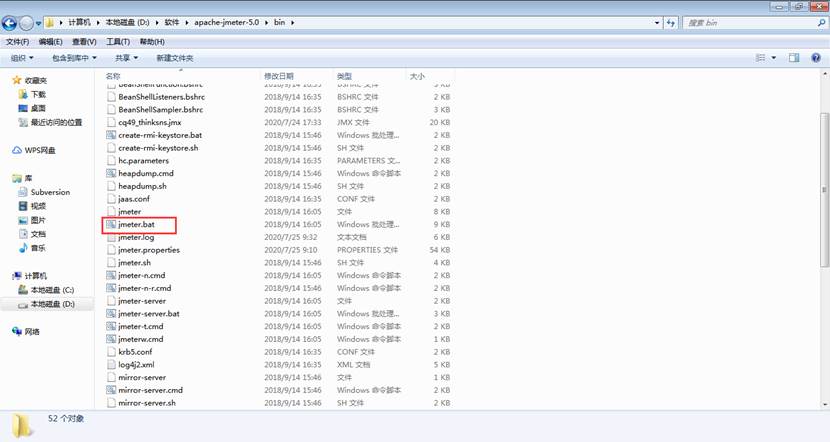Click the Back navigation arrow
Image resolution: width=830 pixels, height=442 pixels.
[10, 23]
